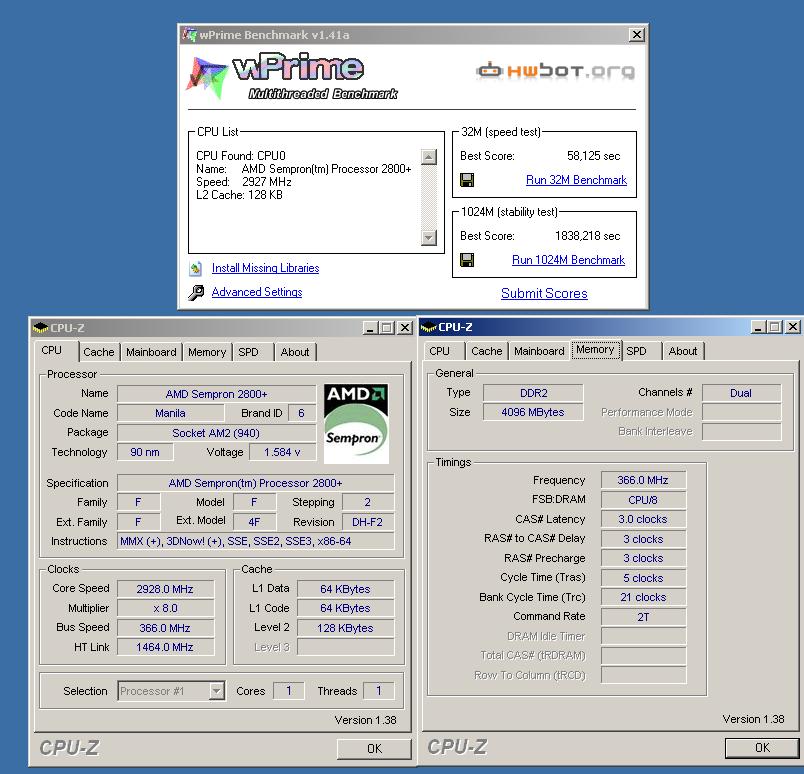
Task: Click the Revision DH-F2 field
Action: (368, 522)
